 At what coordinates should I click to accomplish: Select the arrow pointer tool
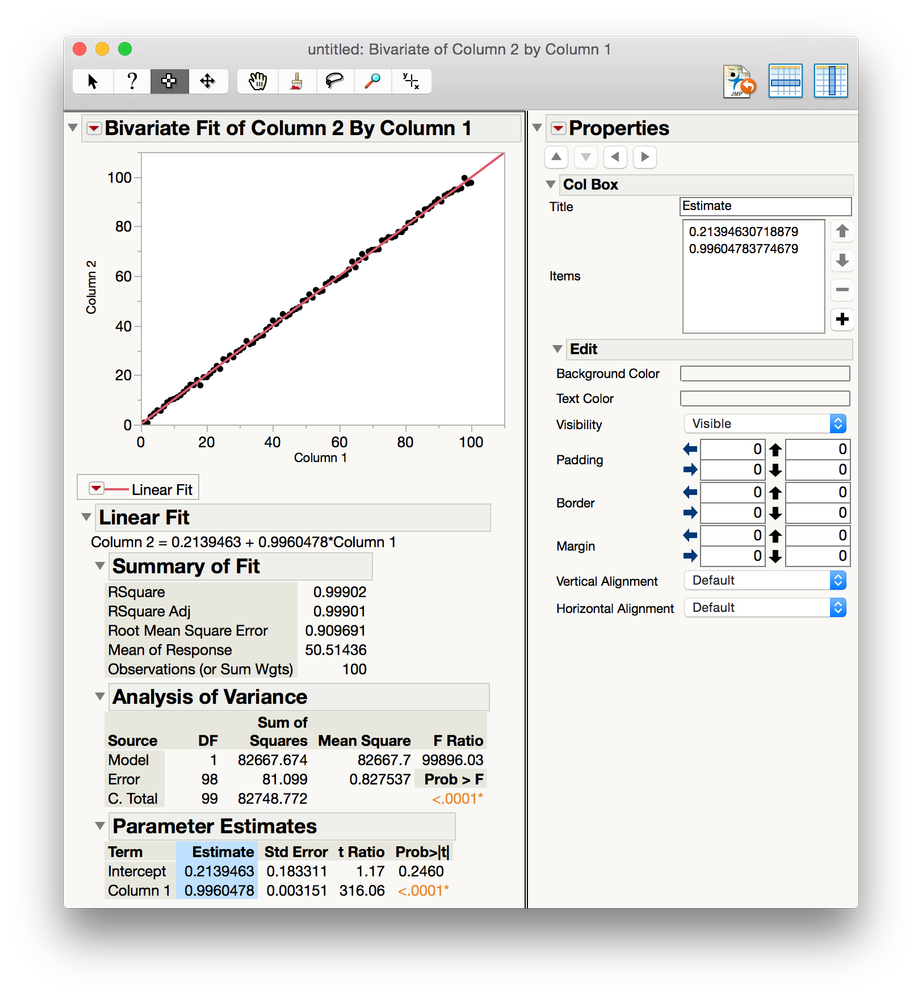(x=93, y=82)
